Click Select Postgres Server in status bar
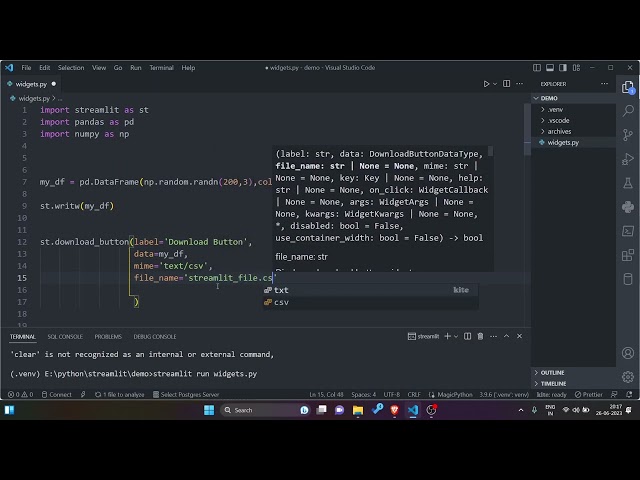This screenshot has height=480, width=640. click(186, 394)
